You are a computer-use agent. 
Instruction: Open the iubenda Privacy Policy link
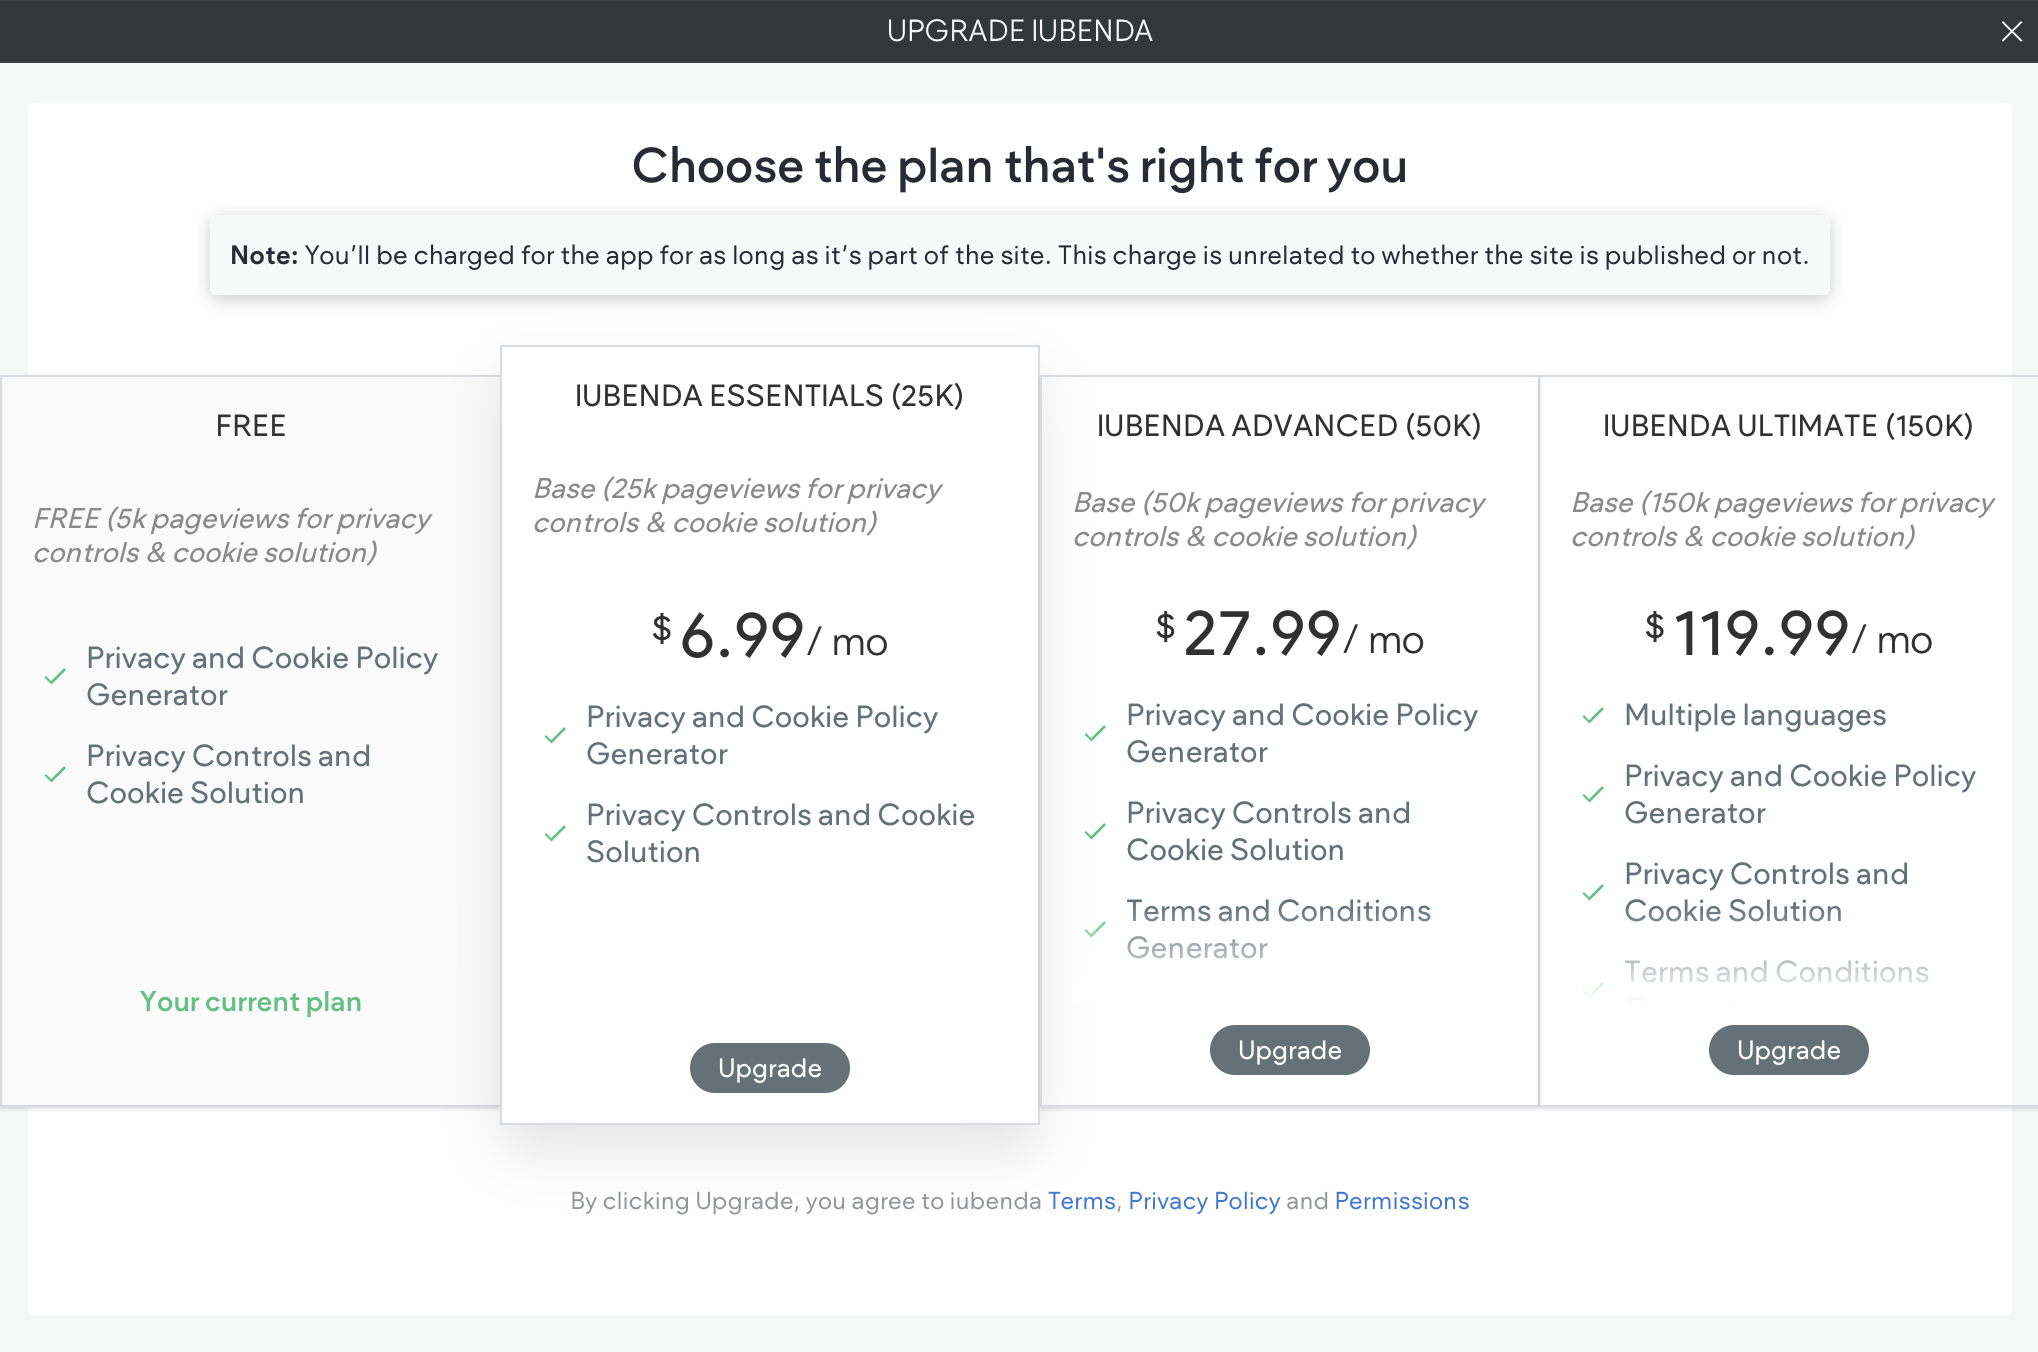1204,1201
